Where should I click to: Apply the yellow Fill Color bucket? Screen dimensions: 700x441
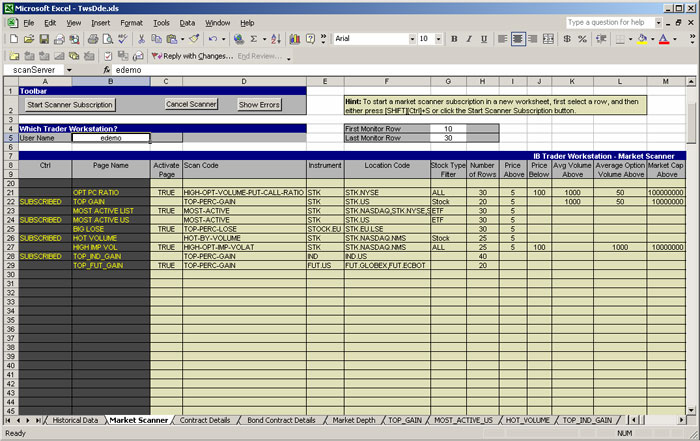(642, 39)
